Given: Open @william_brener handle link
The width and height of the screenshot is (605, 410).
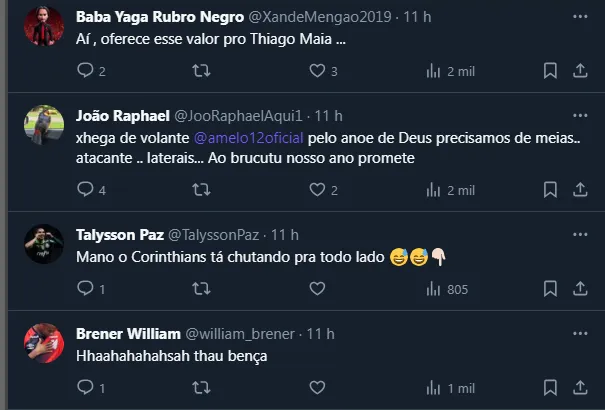Looking at the screenshot, I should pyautogui.click(x=240, y=333).
